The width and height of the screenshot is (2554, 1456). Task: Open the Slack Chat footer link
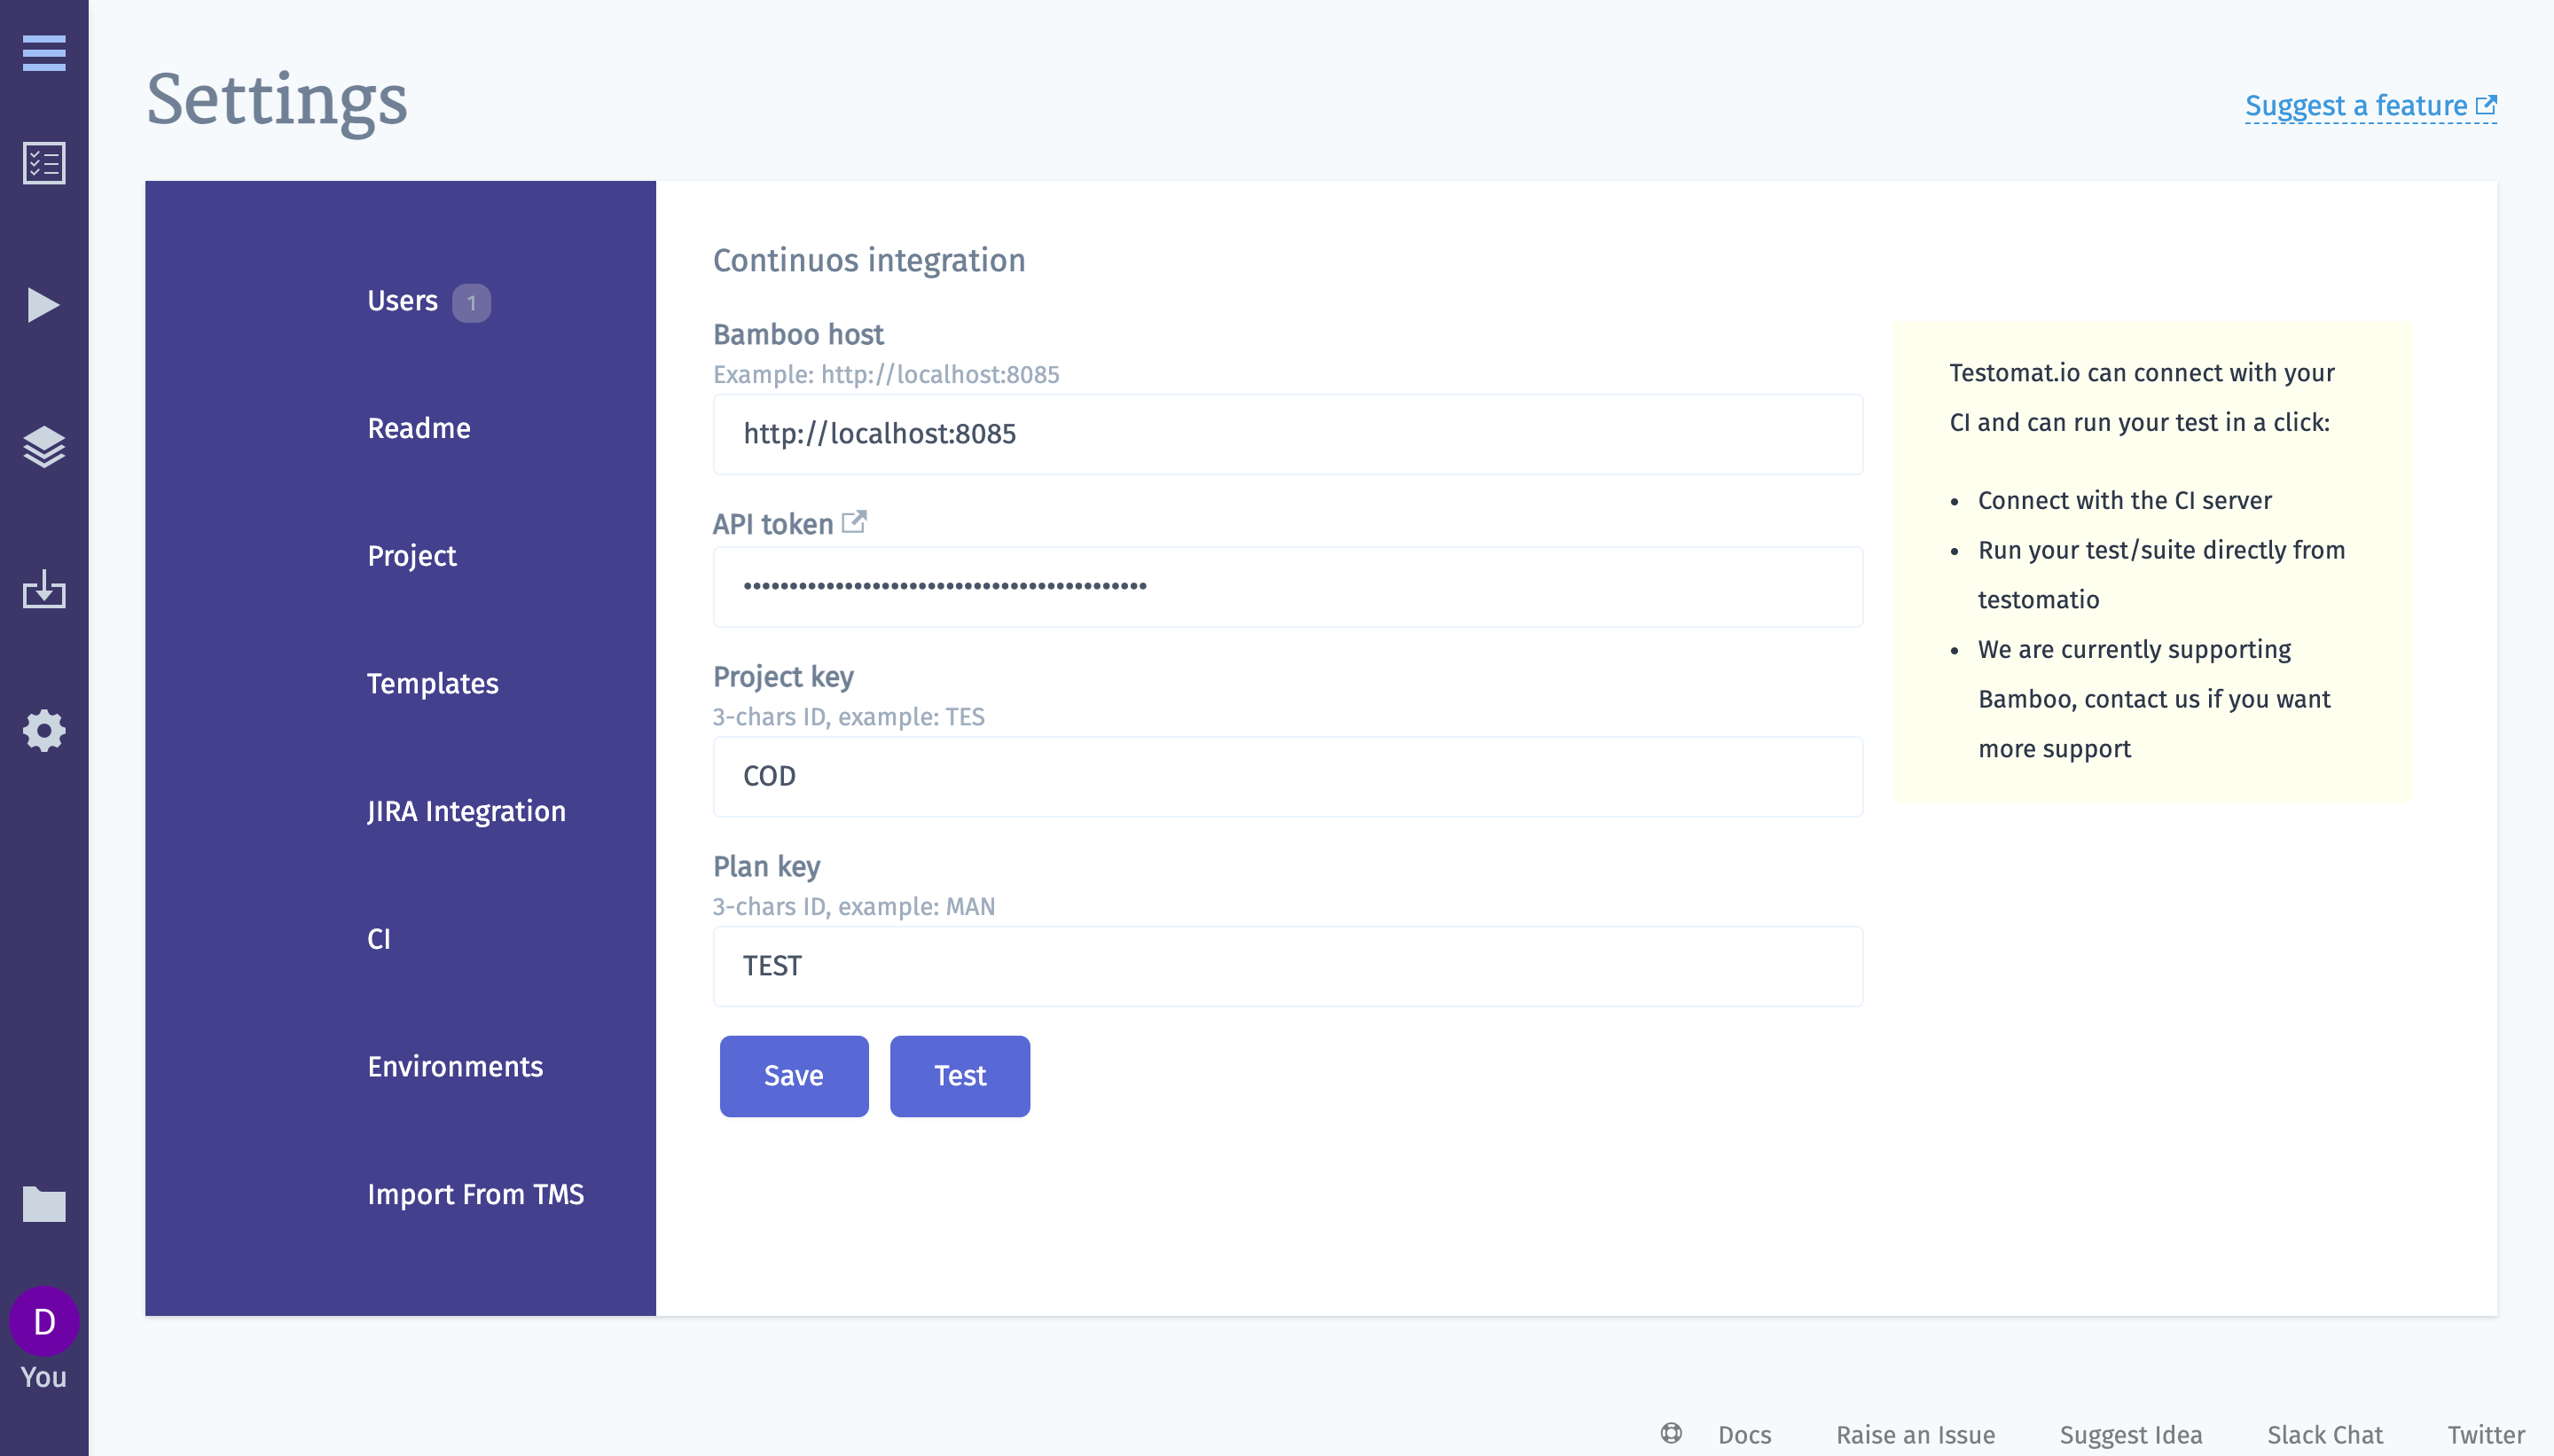tap(2325, 1435)
